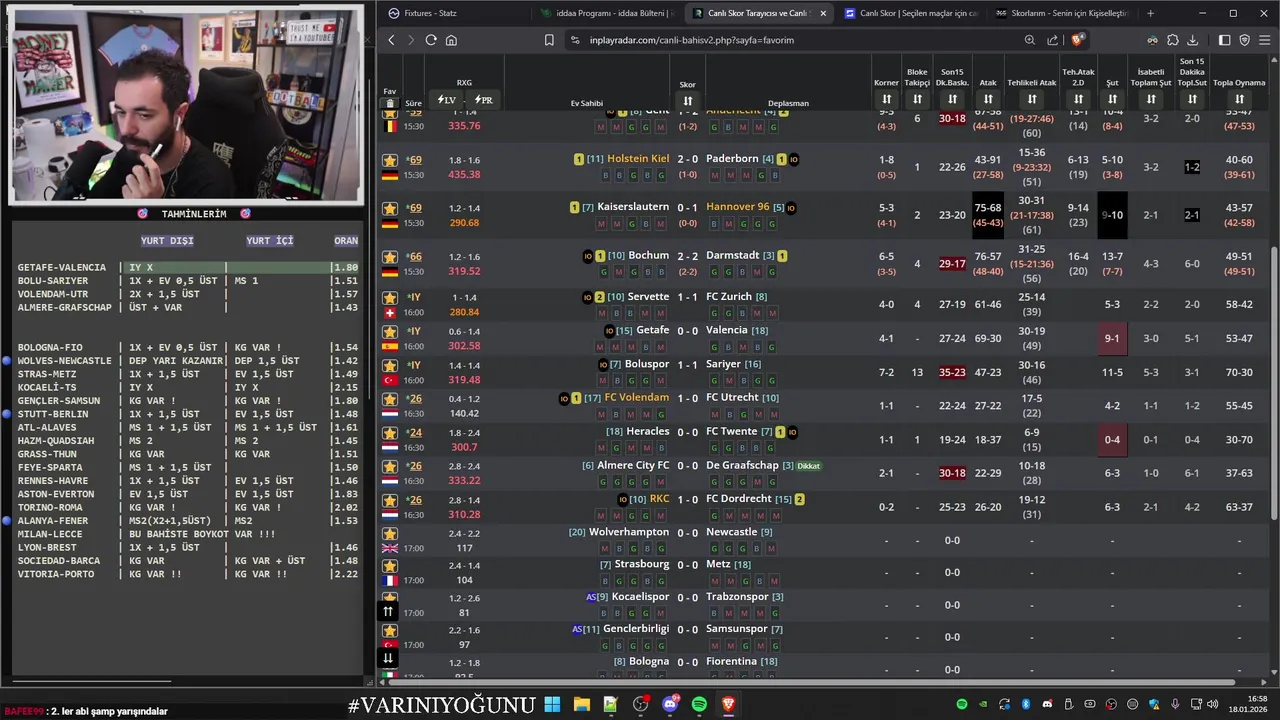Open browser extensions puzzle icon
The height and width of the screenshot is (720, 1280).
(1173, 40)
